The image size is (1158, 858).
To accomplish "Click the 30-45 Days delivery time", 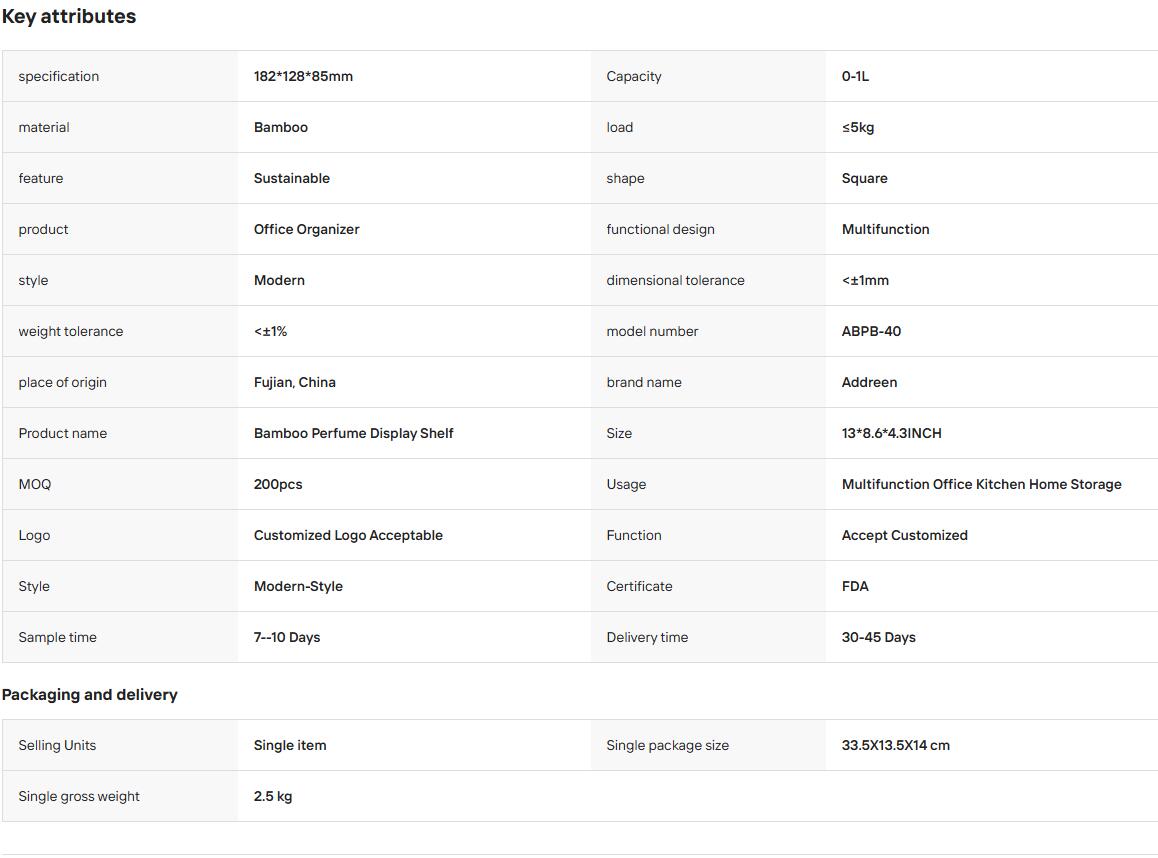I will pos(878,636).
